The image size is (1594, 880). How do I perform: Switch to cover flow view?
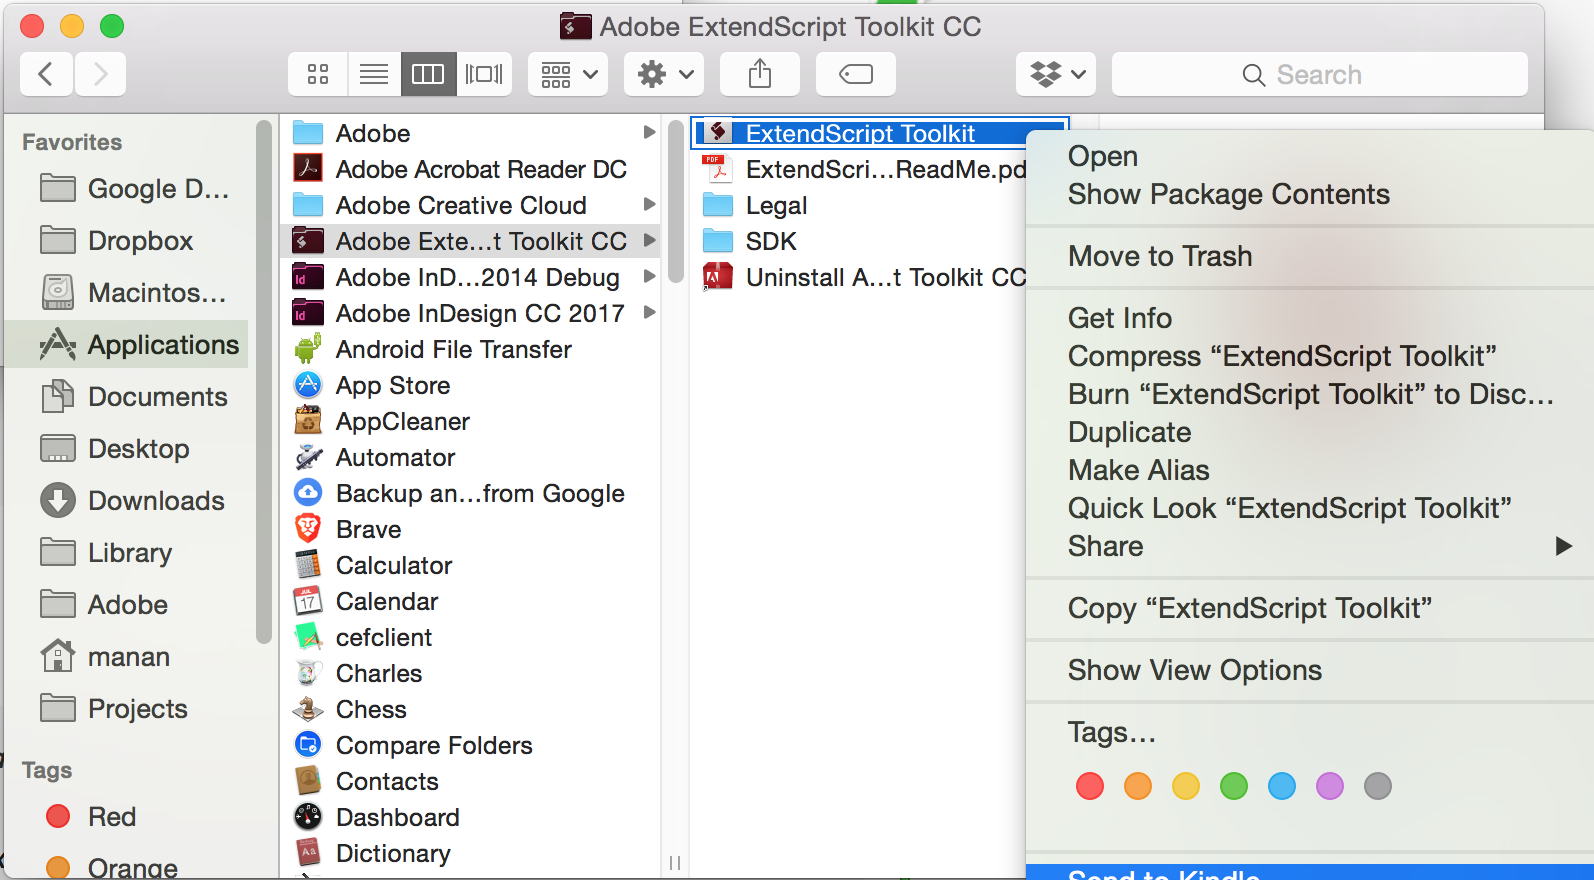(x=484, y=74)
